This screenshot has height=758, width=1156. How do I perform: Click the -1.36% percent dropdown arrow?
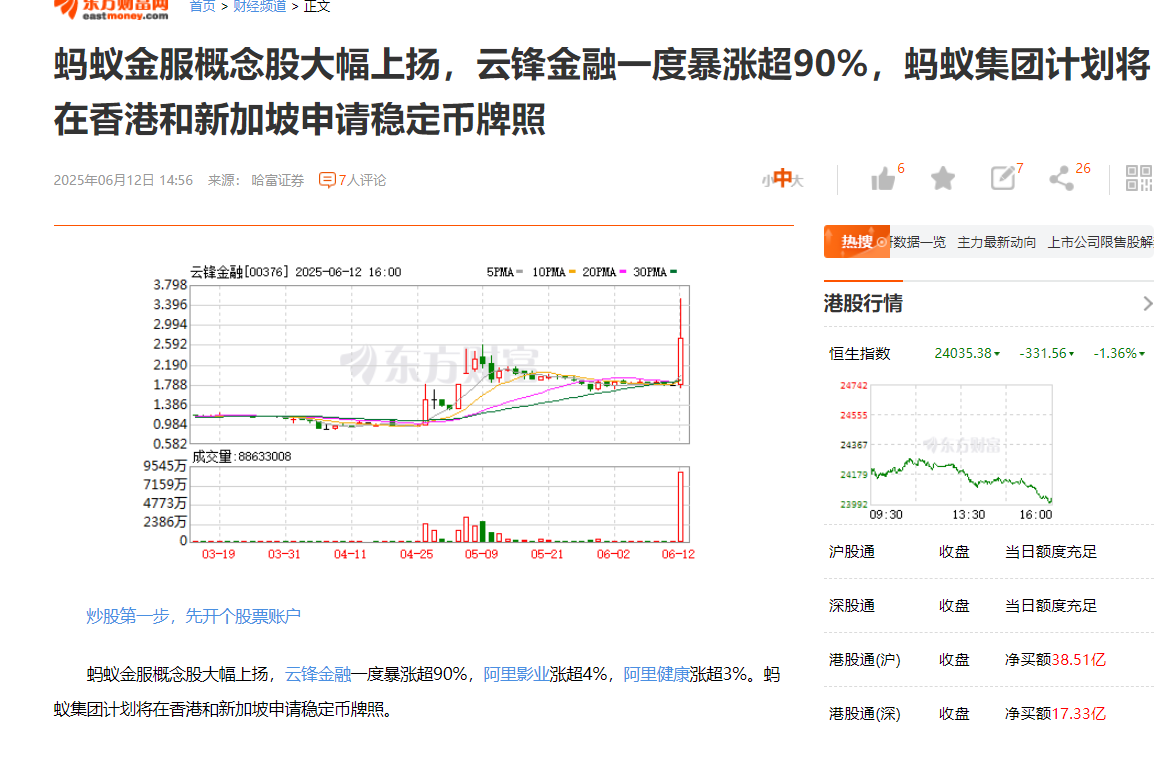(1142, 354)
